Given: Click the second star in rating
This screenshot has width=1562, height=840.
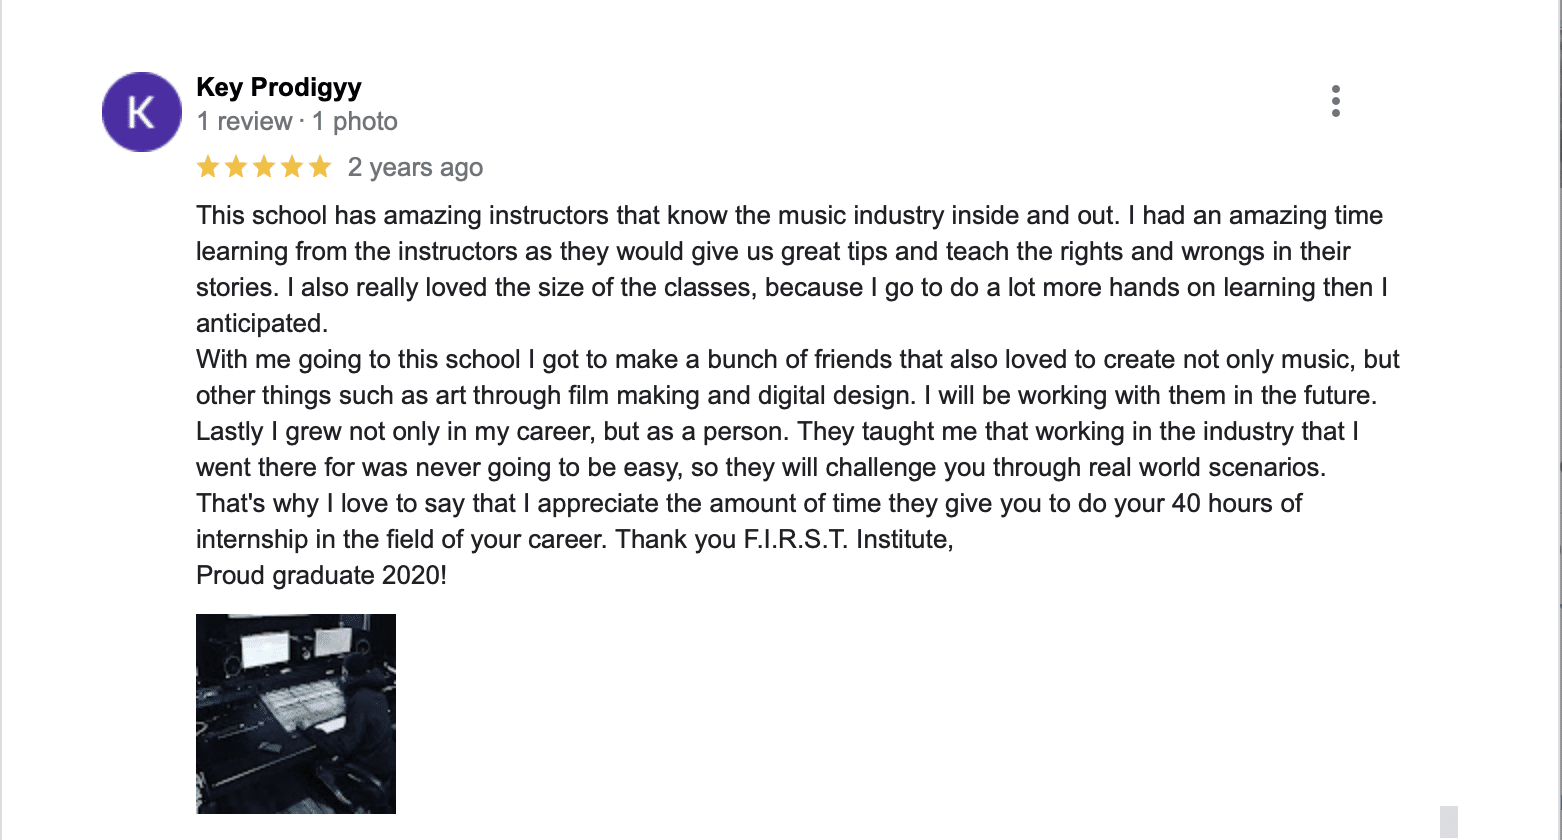Looking at the screenshot, I should [x=236, y=167].
